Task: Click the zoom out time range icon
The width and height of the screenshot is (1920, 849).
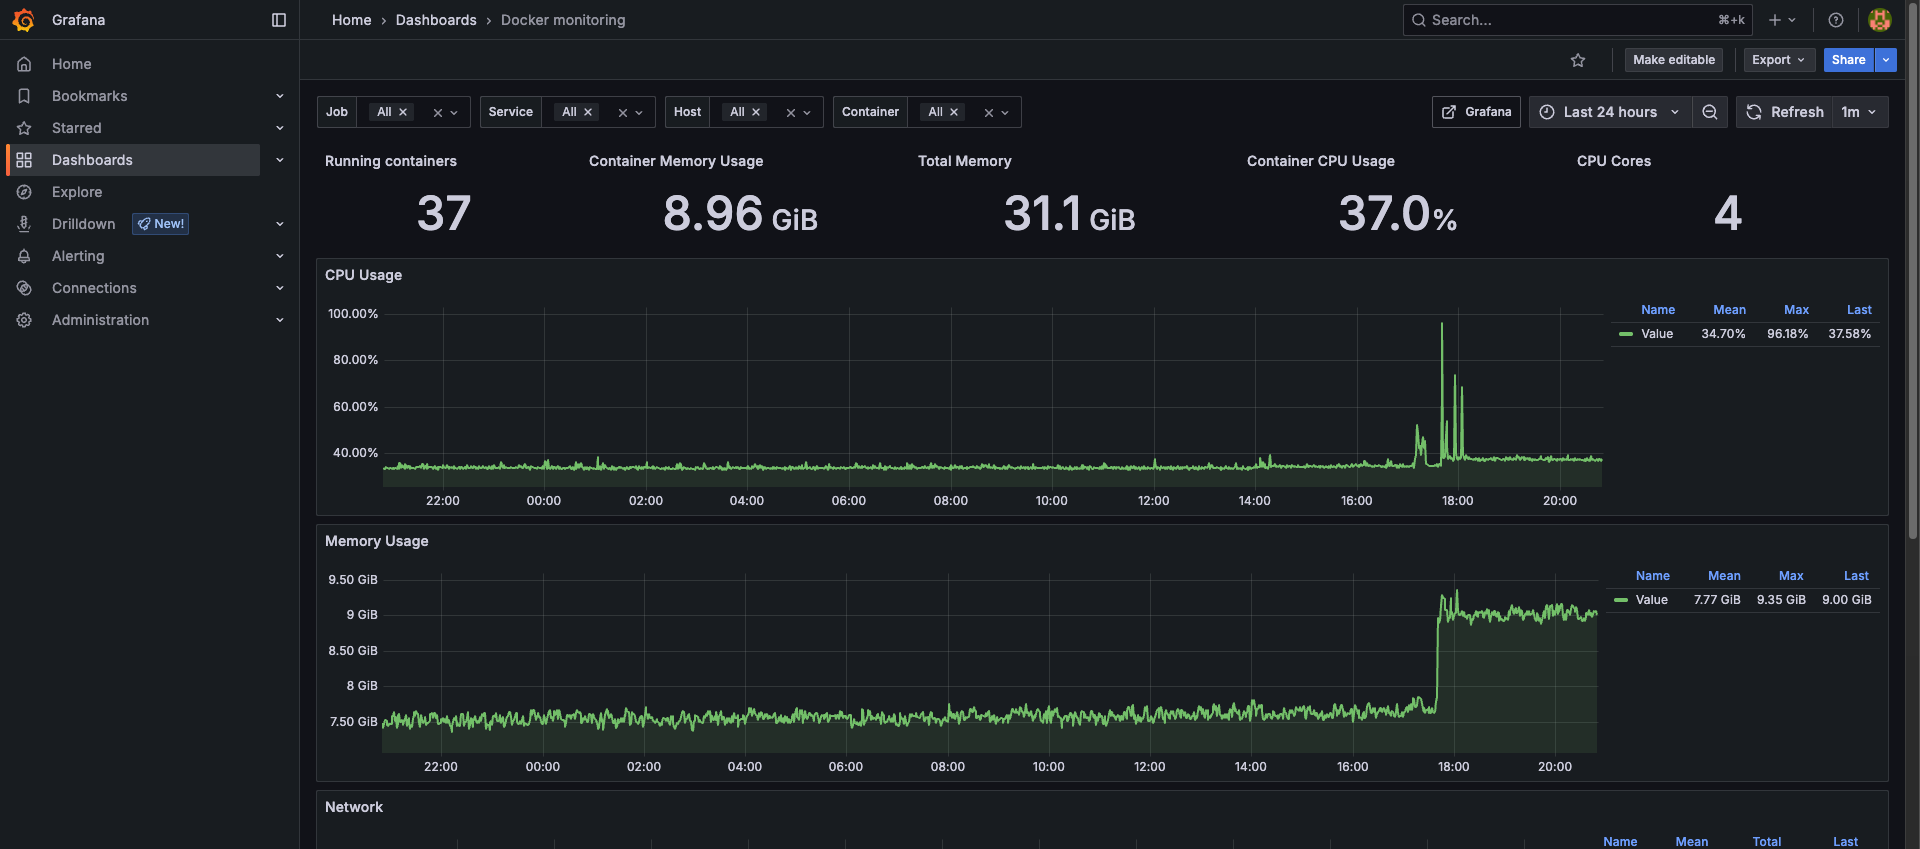Action: [1710, 112]
